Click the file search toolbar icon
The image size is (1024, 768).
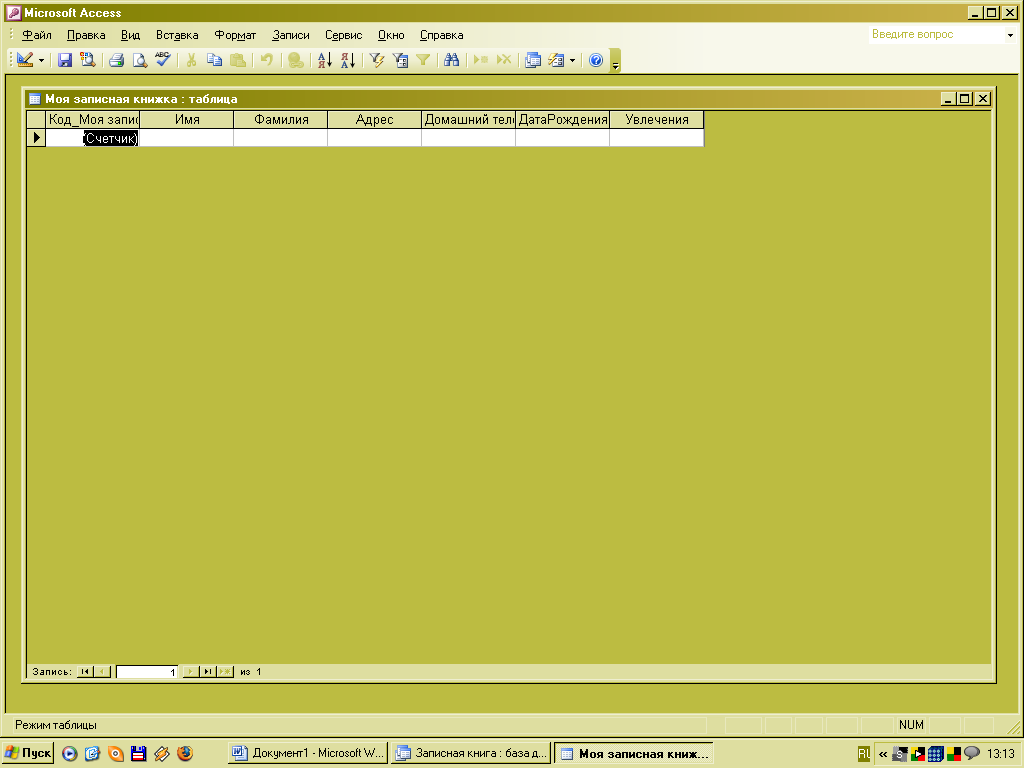(88, 60)
